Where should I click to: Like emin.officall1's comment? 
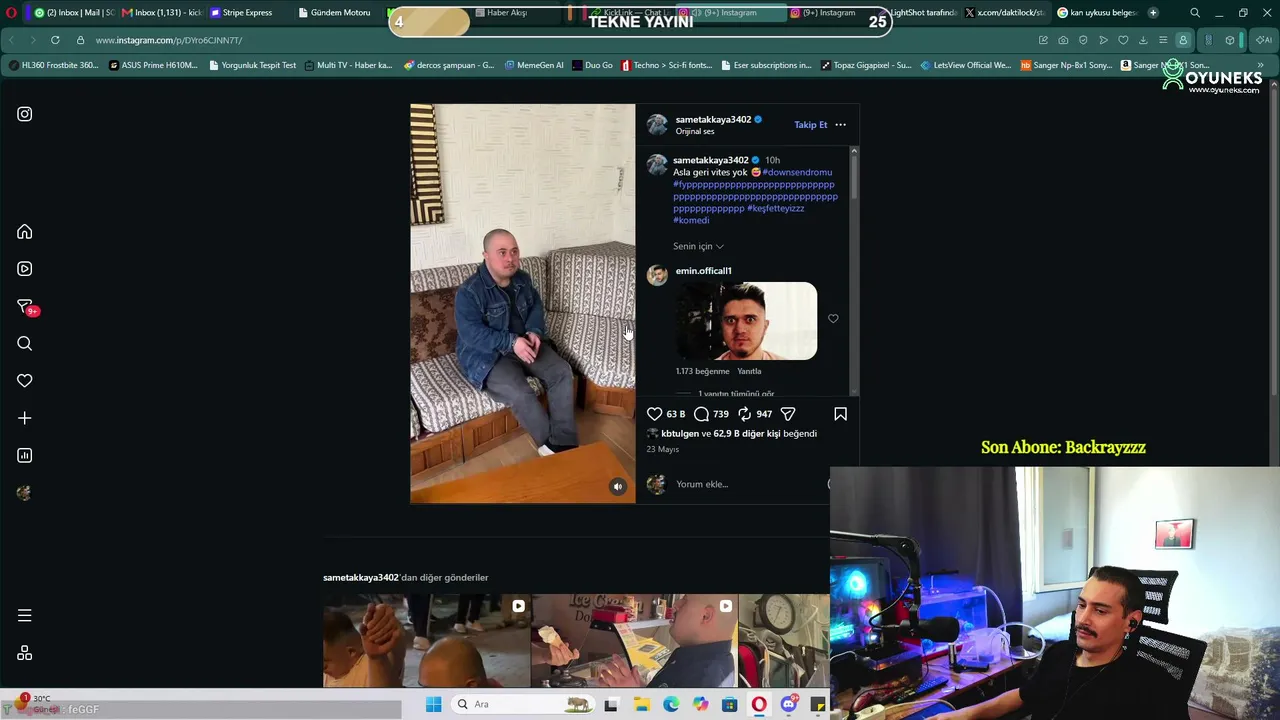coord(833,319)
